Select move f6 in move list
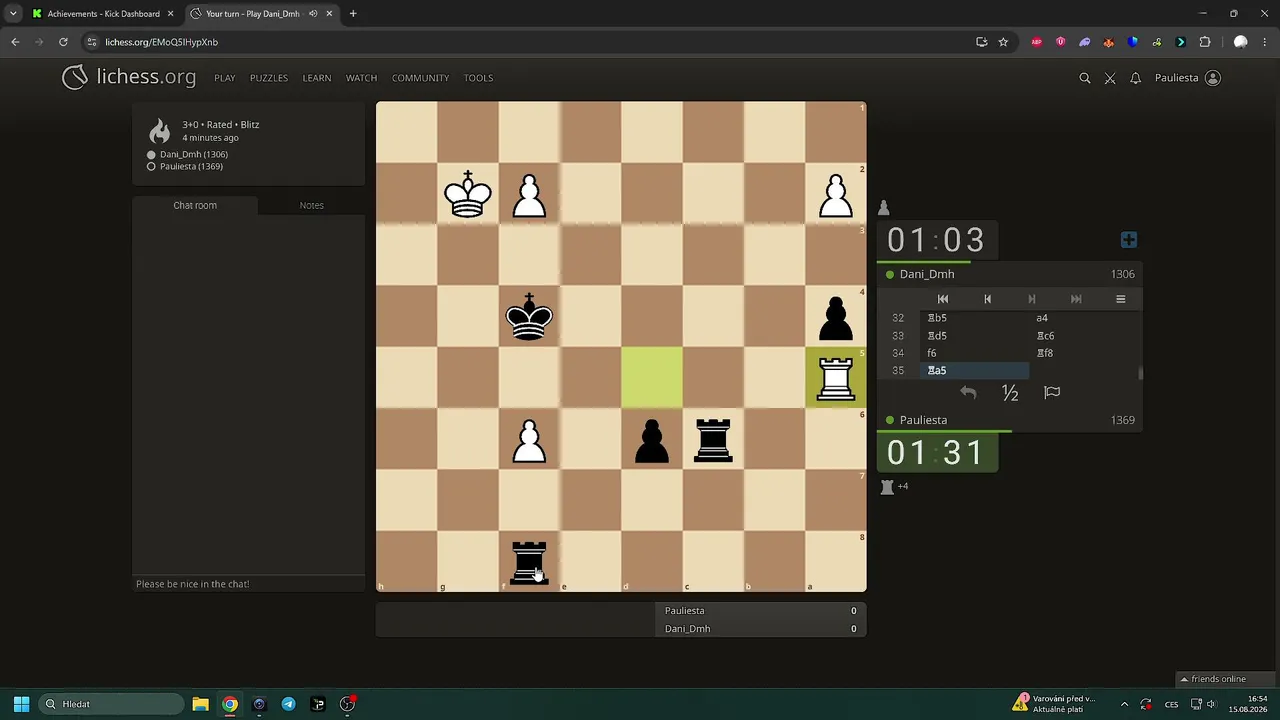This screenshot has width=1280, height=720. coord(973,353)
